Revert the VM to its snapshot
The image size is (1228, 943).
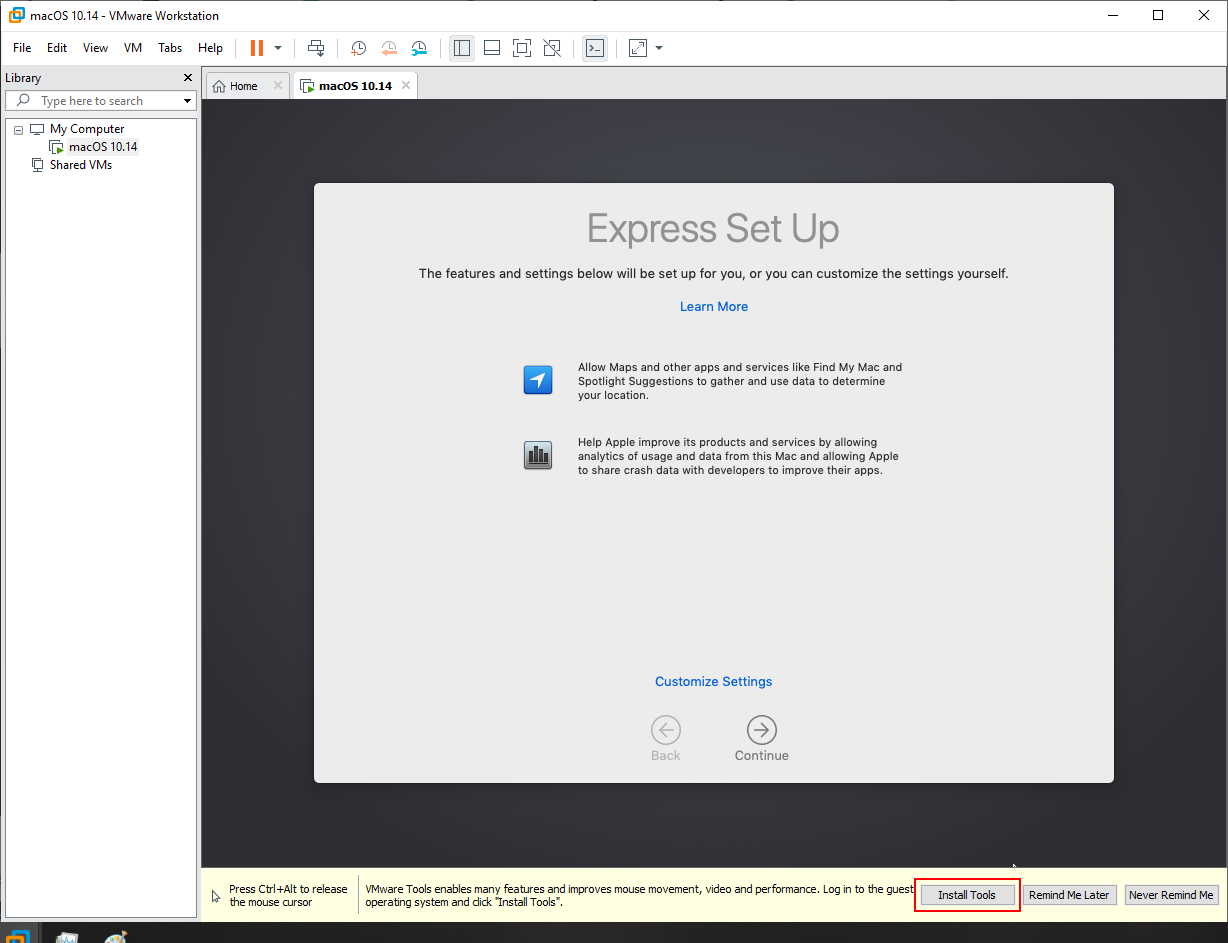388,47
